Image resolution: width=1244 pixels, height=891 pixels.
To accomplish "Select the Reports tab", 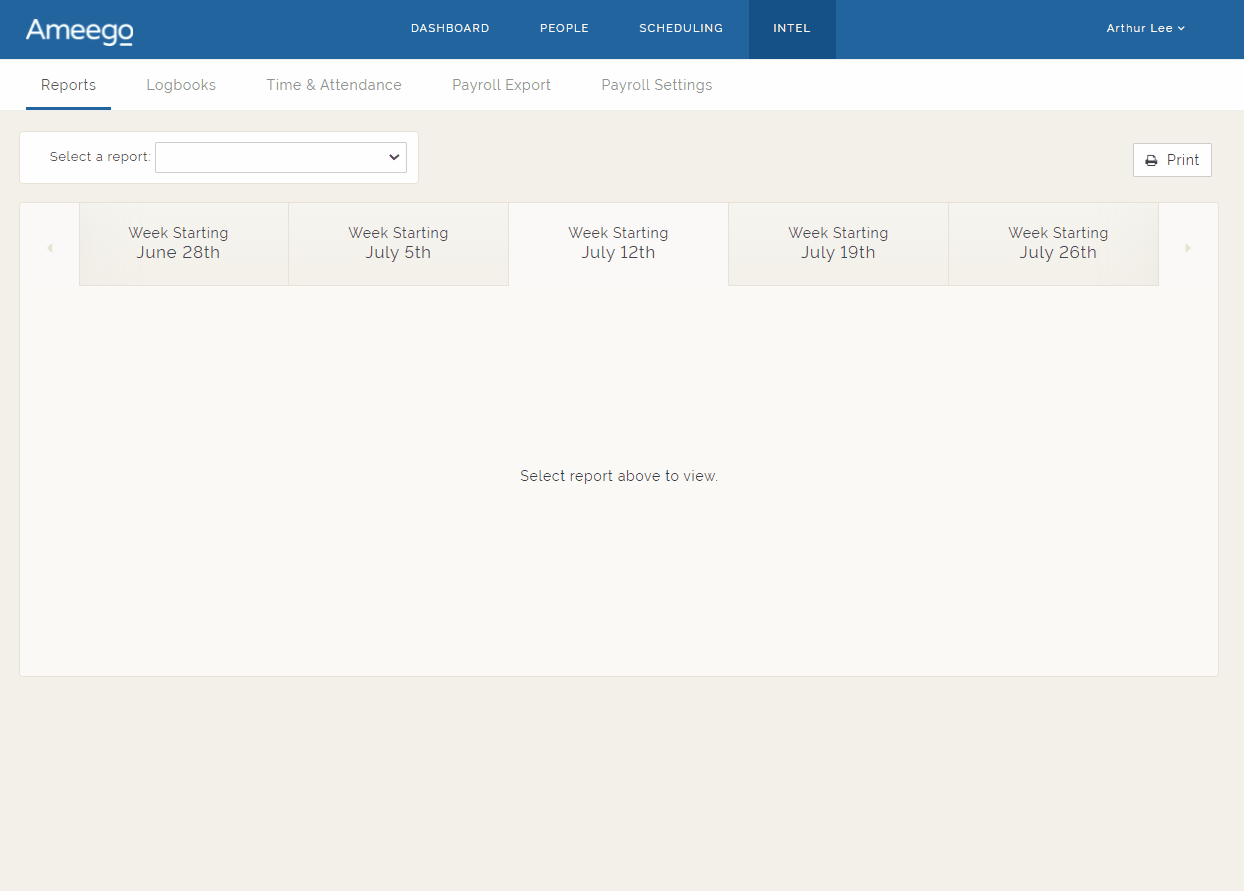I will (x=68, y=85).
